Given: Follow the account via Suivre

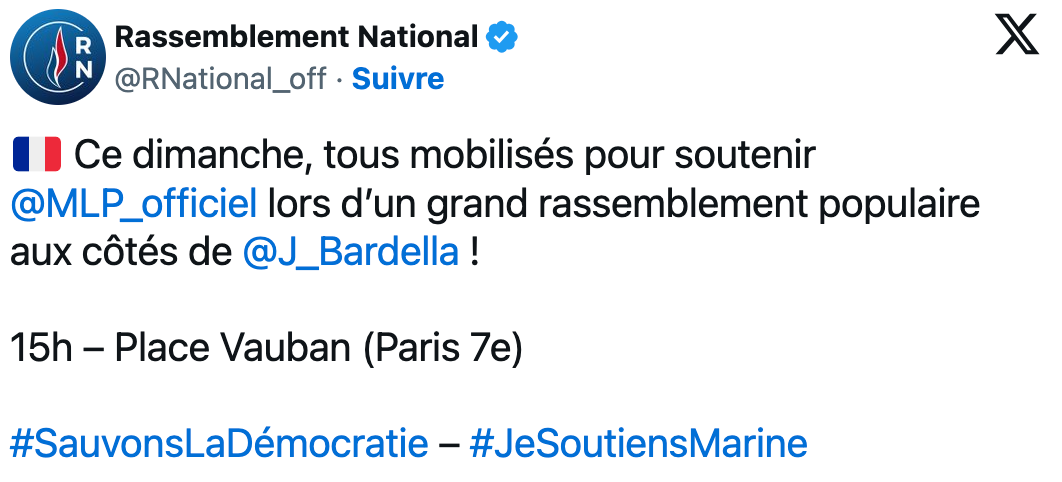Looking at the screenshot, I should coord(398,79).
